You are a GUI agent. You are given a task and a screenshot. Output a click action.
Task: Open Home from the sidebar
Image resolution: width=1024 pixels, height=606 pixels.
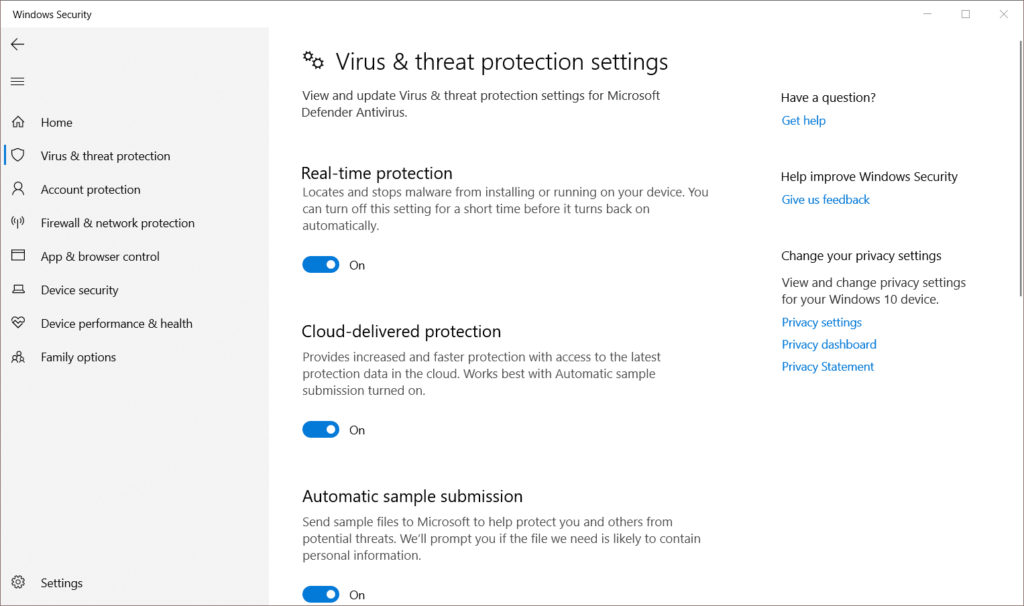click(x=57, y=121)
